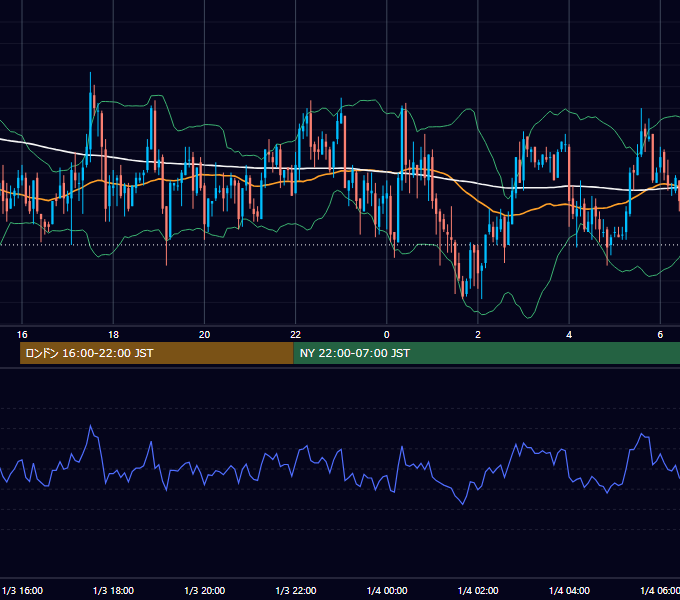Click the 22 hour label on the price chart axis
This screenshot has height=600, width=680.
click(295, 335)
